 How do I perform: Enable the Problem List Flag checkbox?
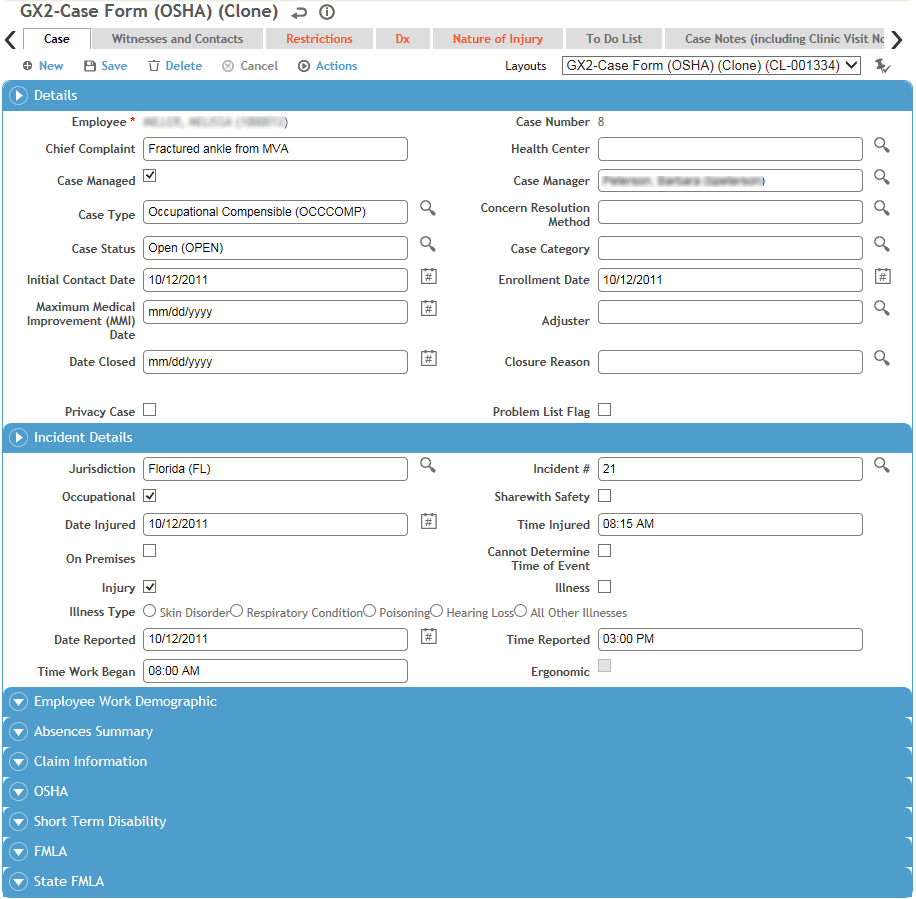tap(605, 410)
